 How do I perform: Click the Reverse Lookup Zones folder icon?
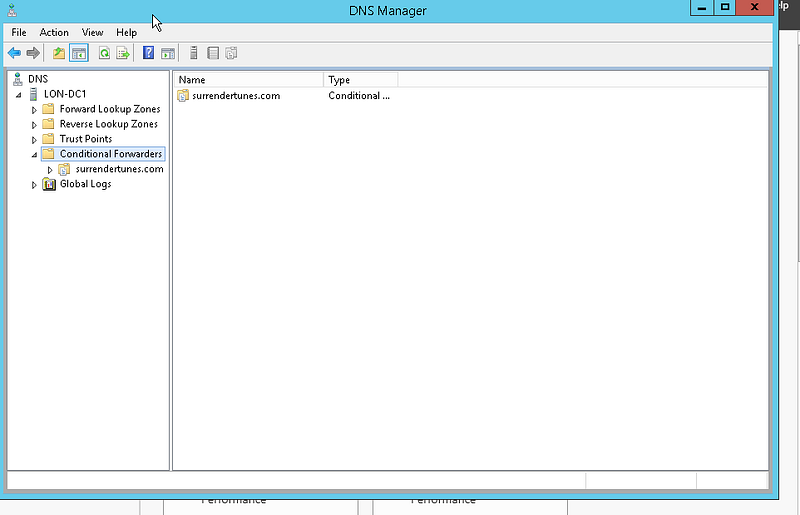[48, 124]
